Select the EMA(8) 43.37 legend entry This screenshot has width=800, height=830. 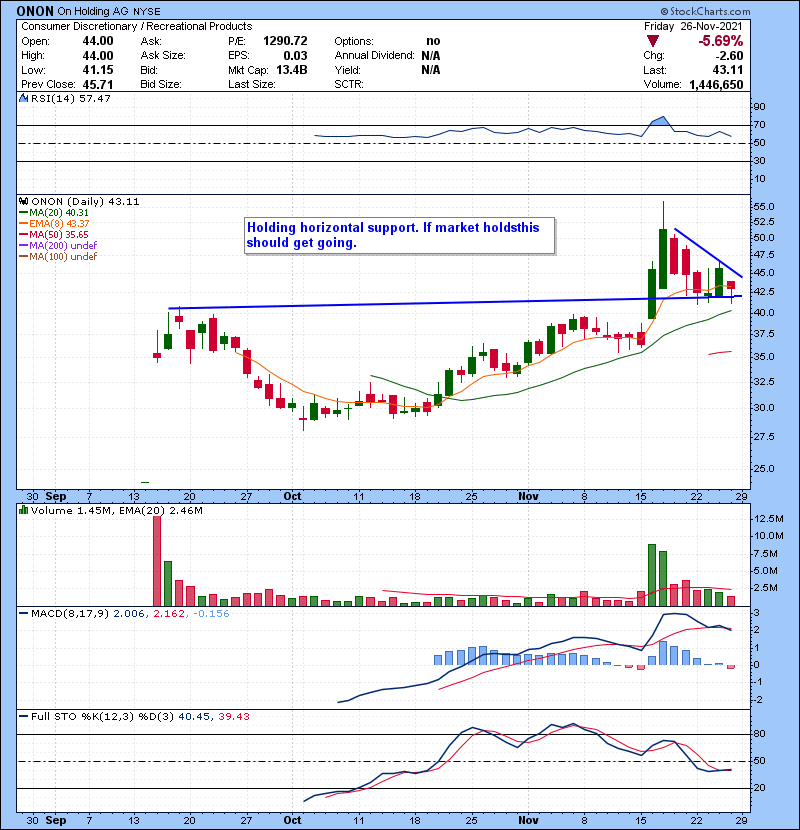[54, 224]
